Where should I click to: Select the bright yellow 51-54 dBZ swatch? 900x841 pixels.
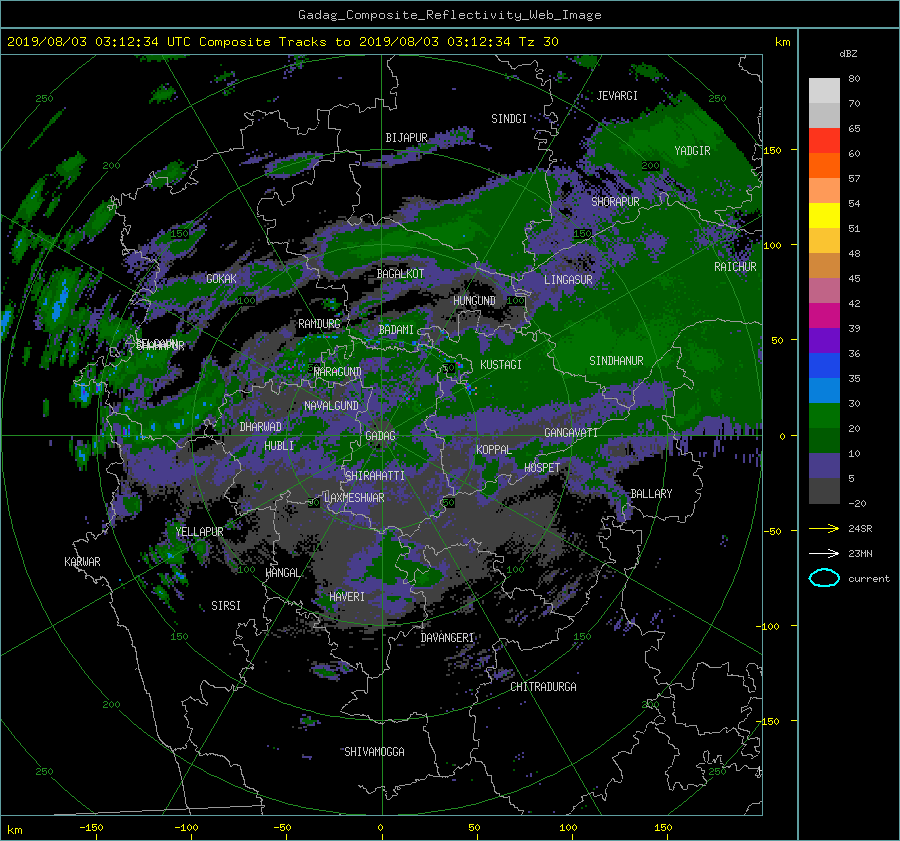(824, 216)
